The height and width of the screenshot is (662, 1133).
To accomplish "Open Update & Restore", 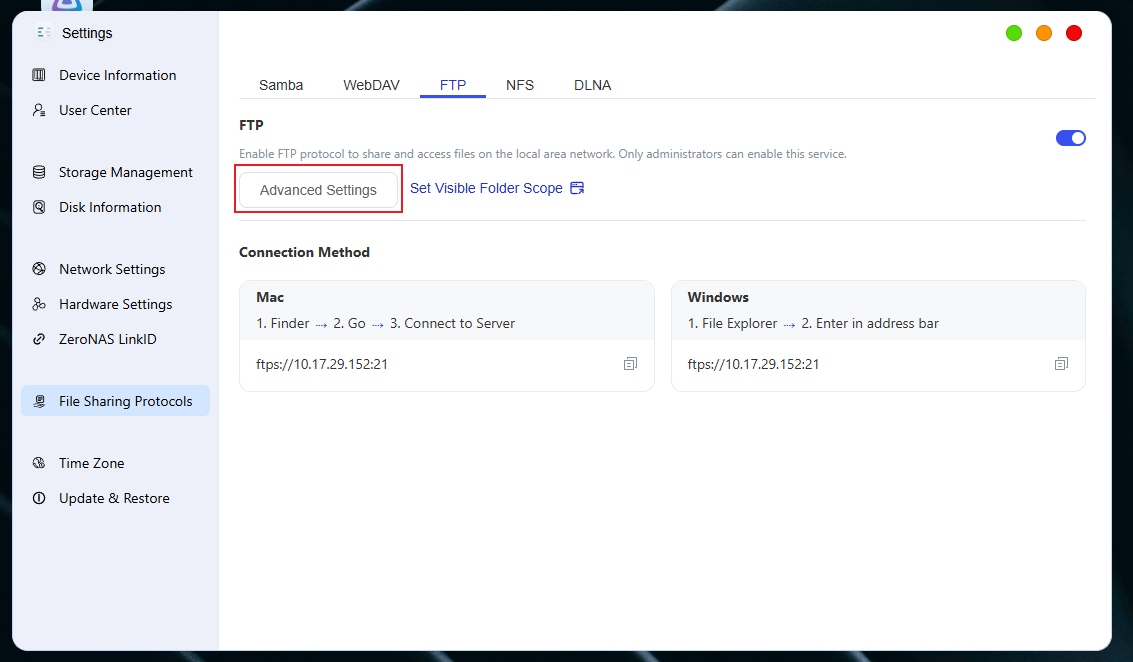I will (114, 498).
